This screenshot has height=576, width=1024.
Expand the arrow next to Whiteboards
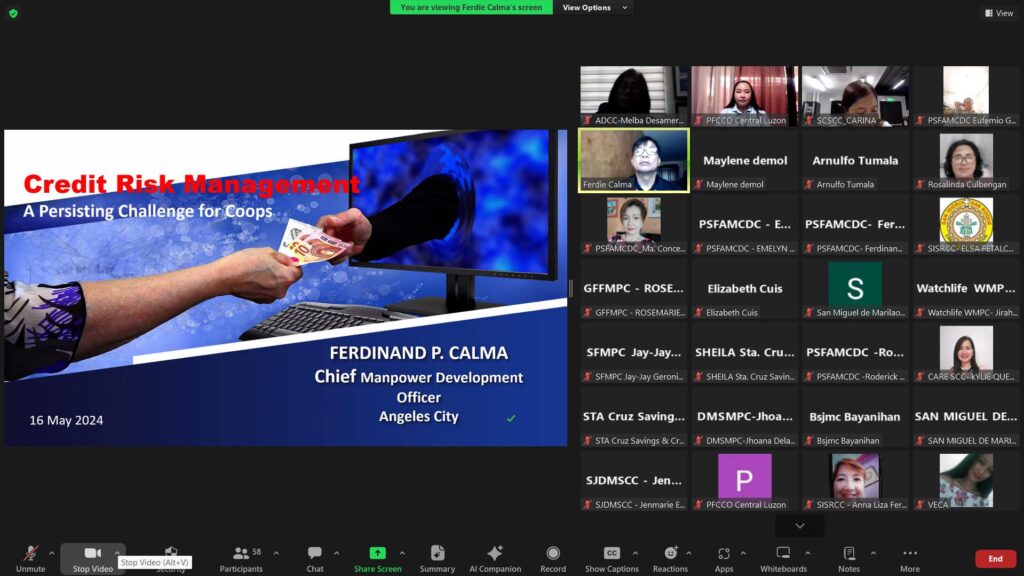[x=808, y=553]
